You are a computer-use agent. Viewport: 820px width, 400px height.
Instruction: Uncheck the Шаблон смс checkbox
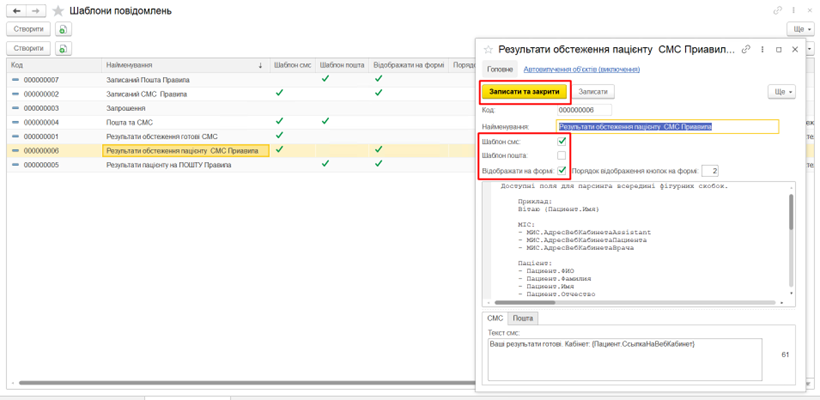[562, 141]
